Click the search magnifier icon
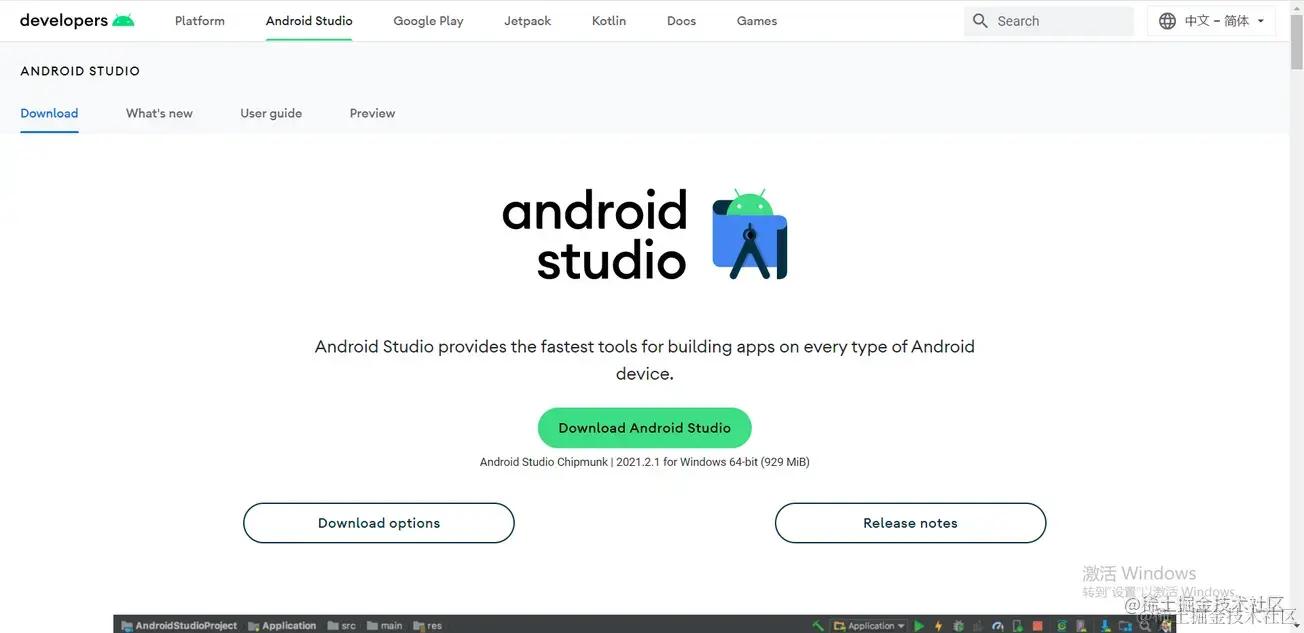The width and height of the screenshot is (1304, 633). coord(980,21)
